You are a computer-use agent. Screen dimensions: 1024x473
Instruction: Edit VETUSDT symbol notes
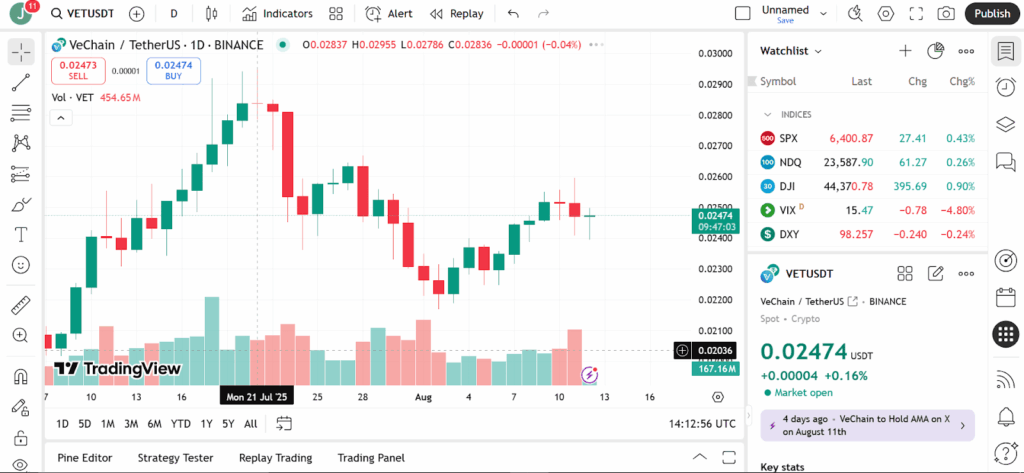[936, 274]
